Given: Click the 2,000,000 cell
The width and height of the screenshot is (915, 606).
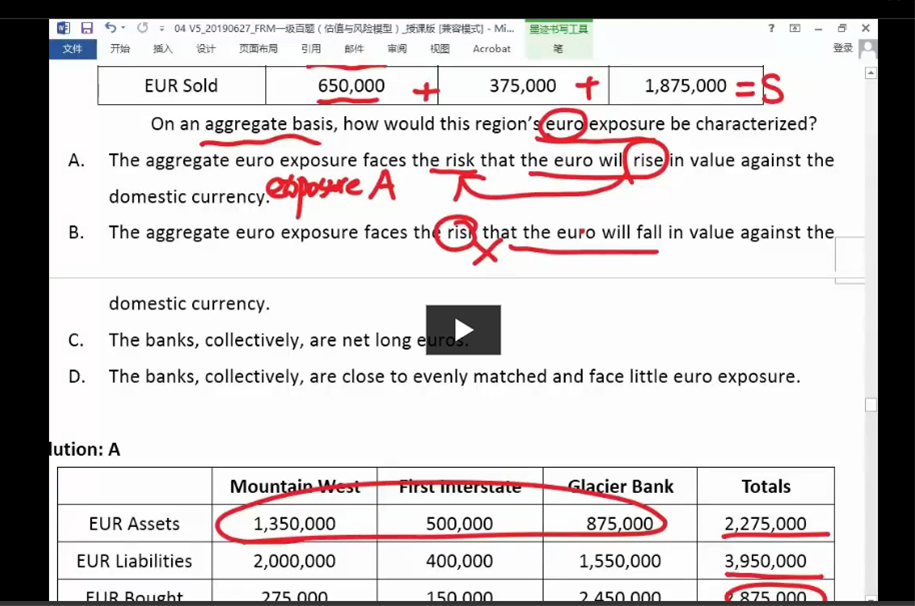Looking at the screenshot, I should coord(295,561).
